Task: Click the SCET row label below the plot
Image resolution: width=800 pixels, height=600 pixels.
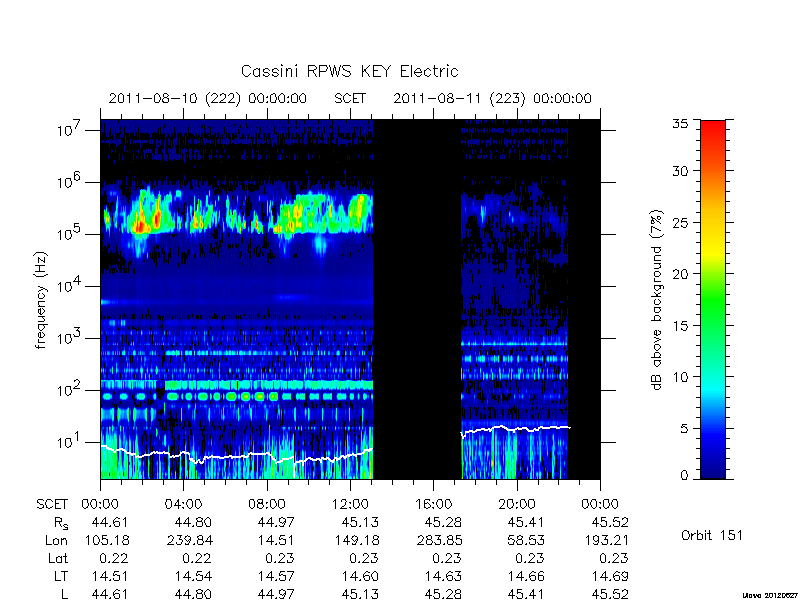Action: (x=52, y=504)
